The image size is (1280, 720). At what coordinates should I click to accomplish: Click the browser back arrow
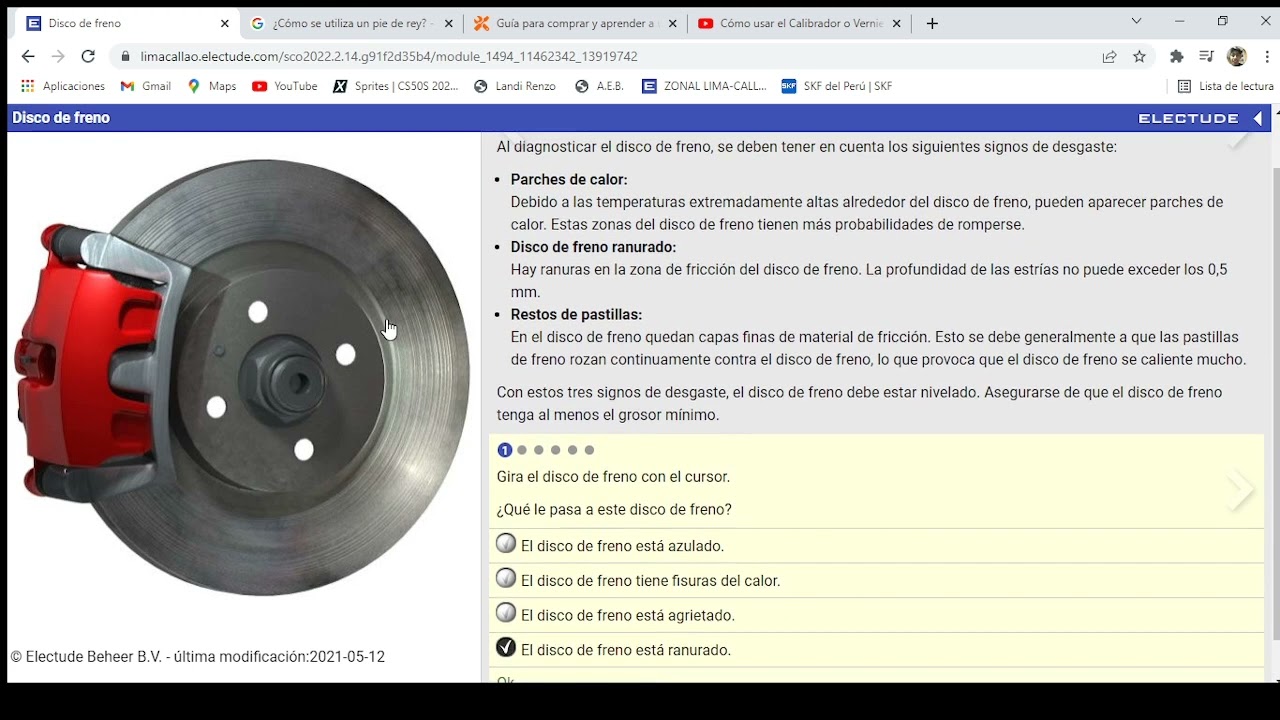(28, 57)
